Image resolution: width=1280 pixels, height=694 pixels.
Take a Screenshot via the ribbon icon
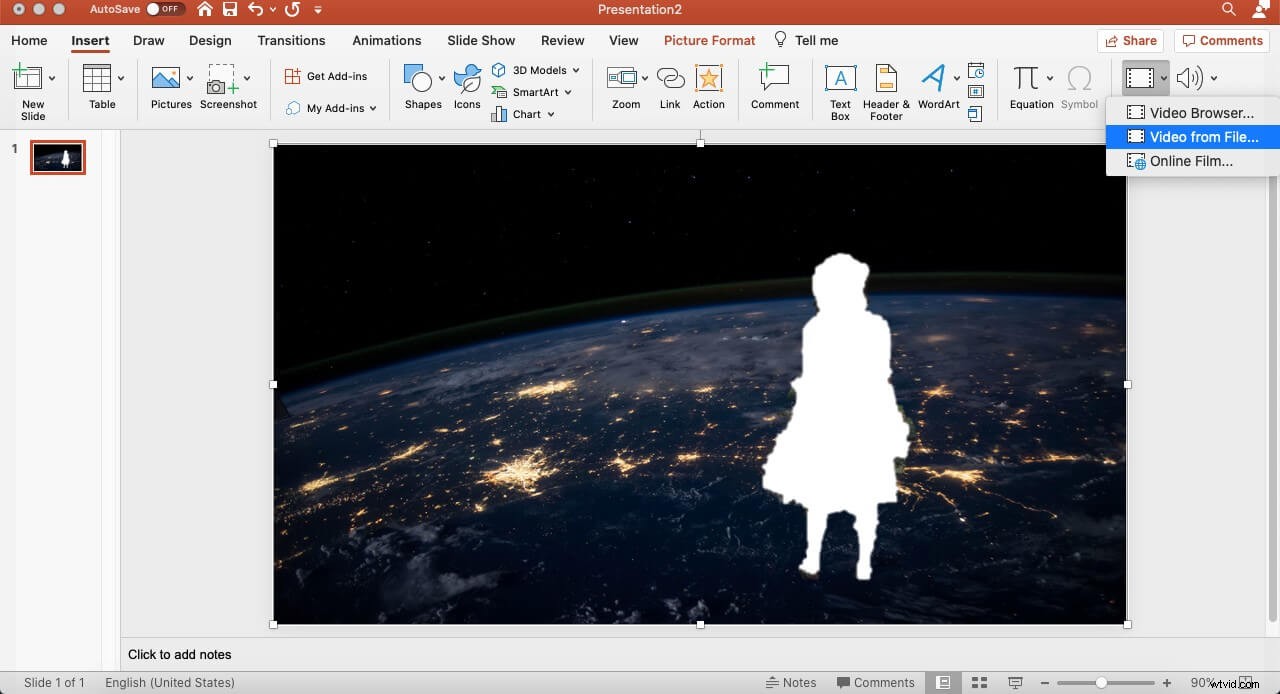point(228,88)
